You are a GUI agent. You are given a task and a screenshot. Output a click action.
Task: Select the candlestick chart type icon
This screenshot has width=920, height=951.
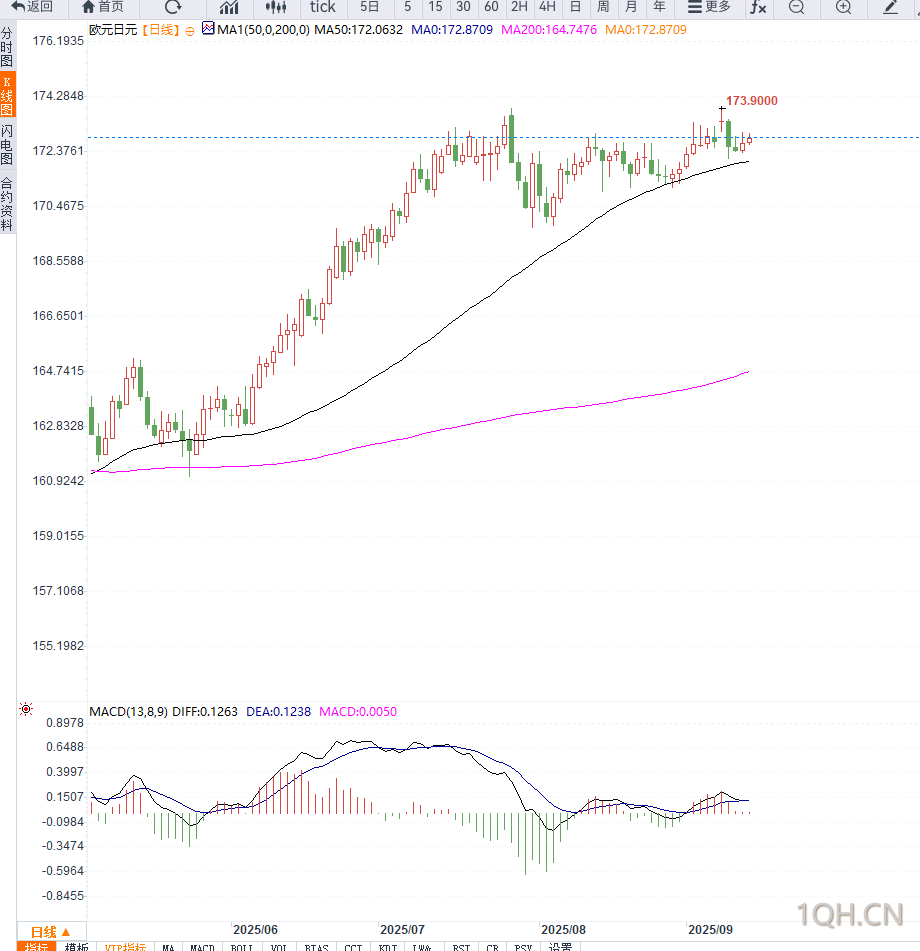[276, 7]
